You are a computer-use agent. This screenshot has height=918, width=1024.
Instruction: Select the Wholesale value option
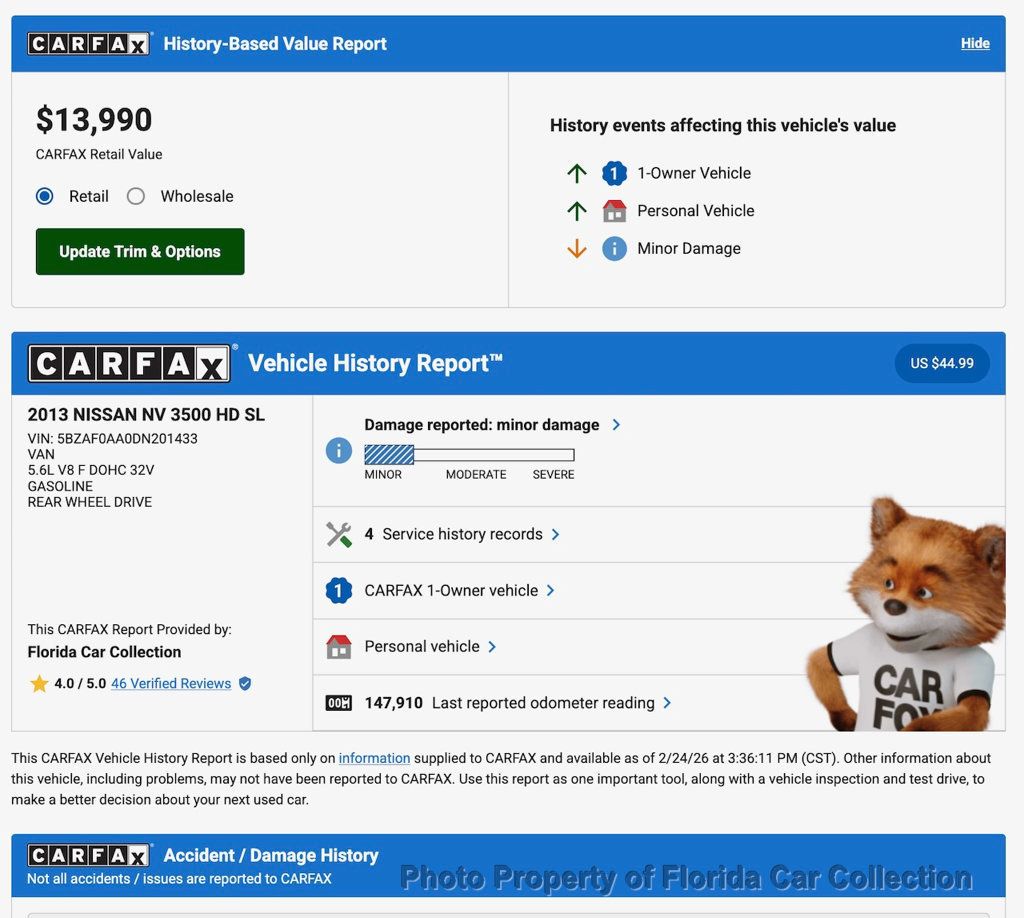(136, 196)
